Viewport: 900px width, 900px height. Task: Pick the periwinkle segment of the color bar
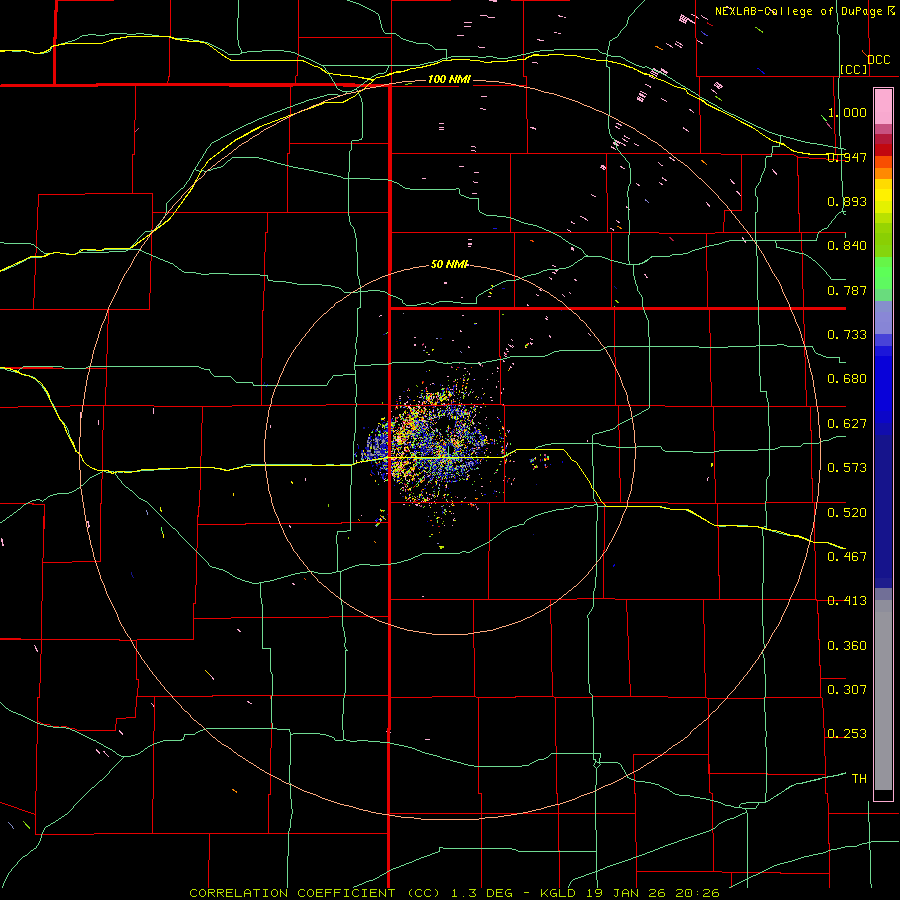[883, 317]
